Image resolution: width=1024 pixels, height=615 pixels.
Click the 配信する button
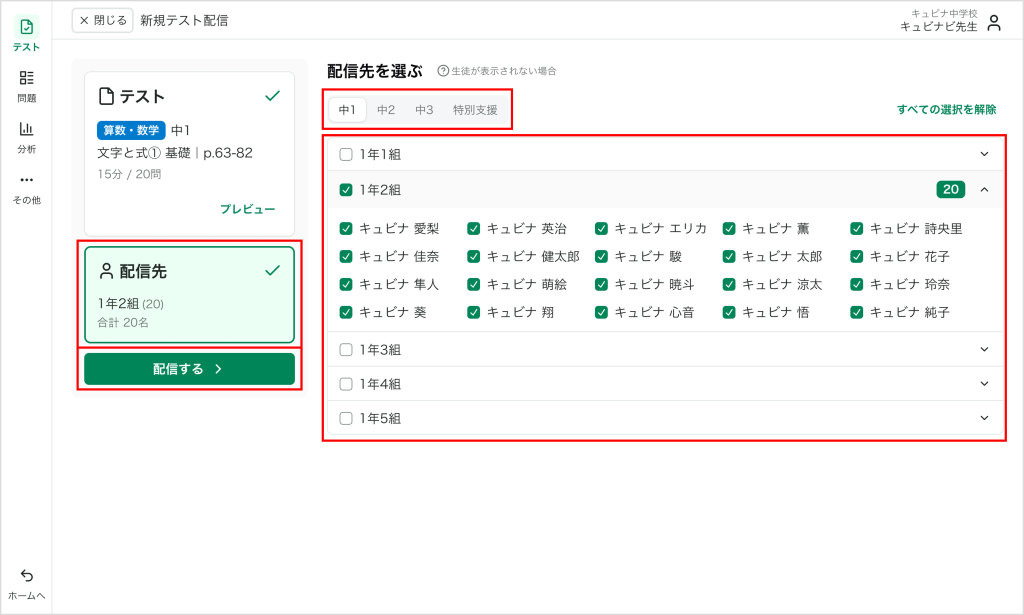(189, 369)
